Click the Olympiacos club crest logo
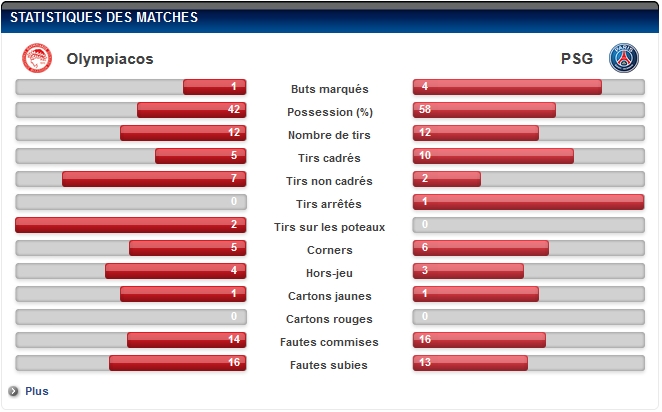The height and width of the screenshot is (412, 662). [x=37, y=58]
